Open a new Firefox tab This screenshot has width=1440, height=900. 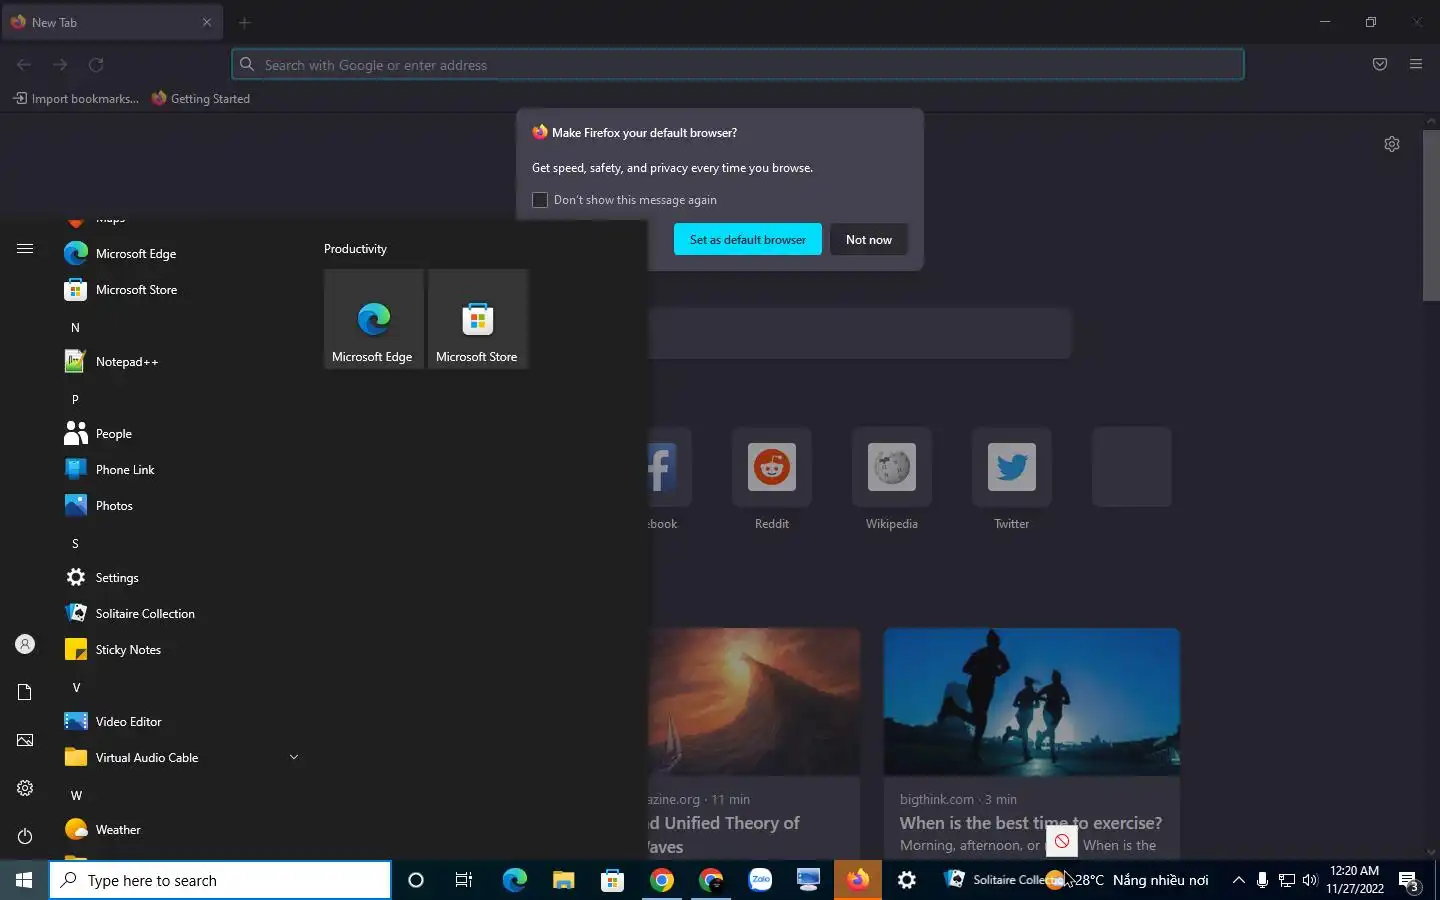pyautogui.click(x=245, y=22)
